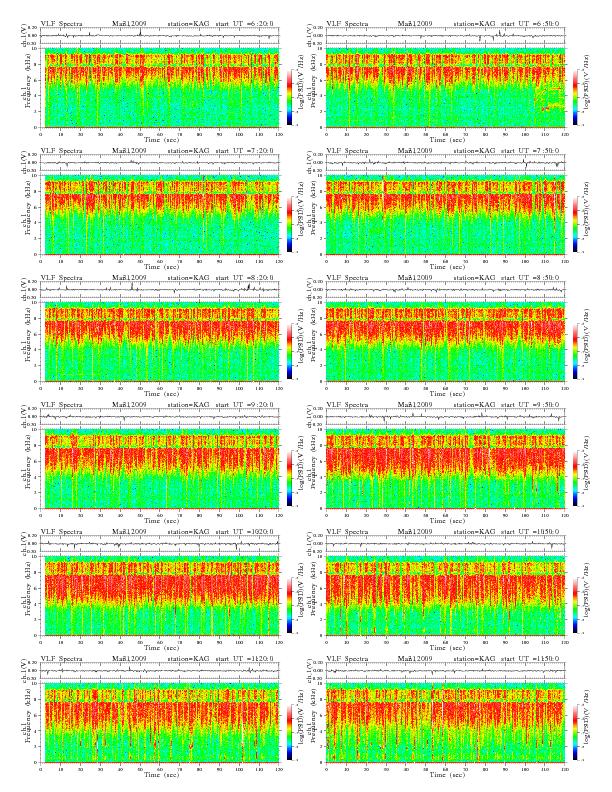Click the "start UT =9:20:0" title text
Screen dimensions: 612x792
pyautogui.click(x=244, y=405)
